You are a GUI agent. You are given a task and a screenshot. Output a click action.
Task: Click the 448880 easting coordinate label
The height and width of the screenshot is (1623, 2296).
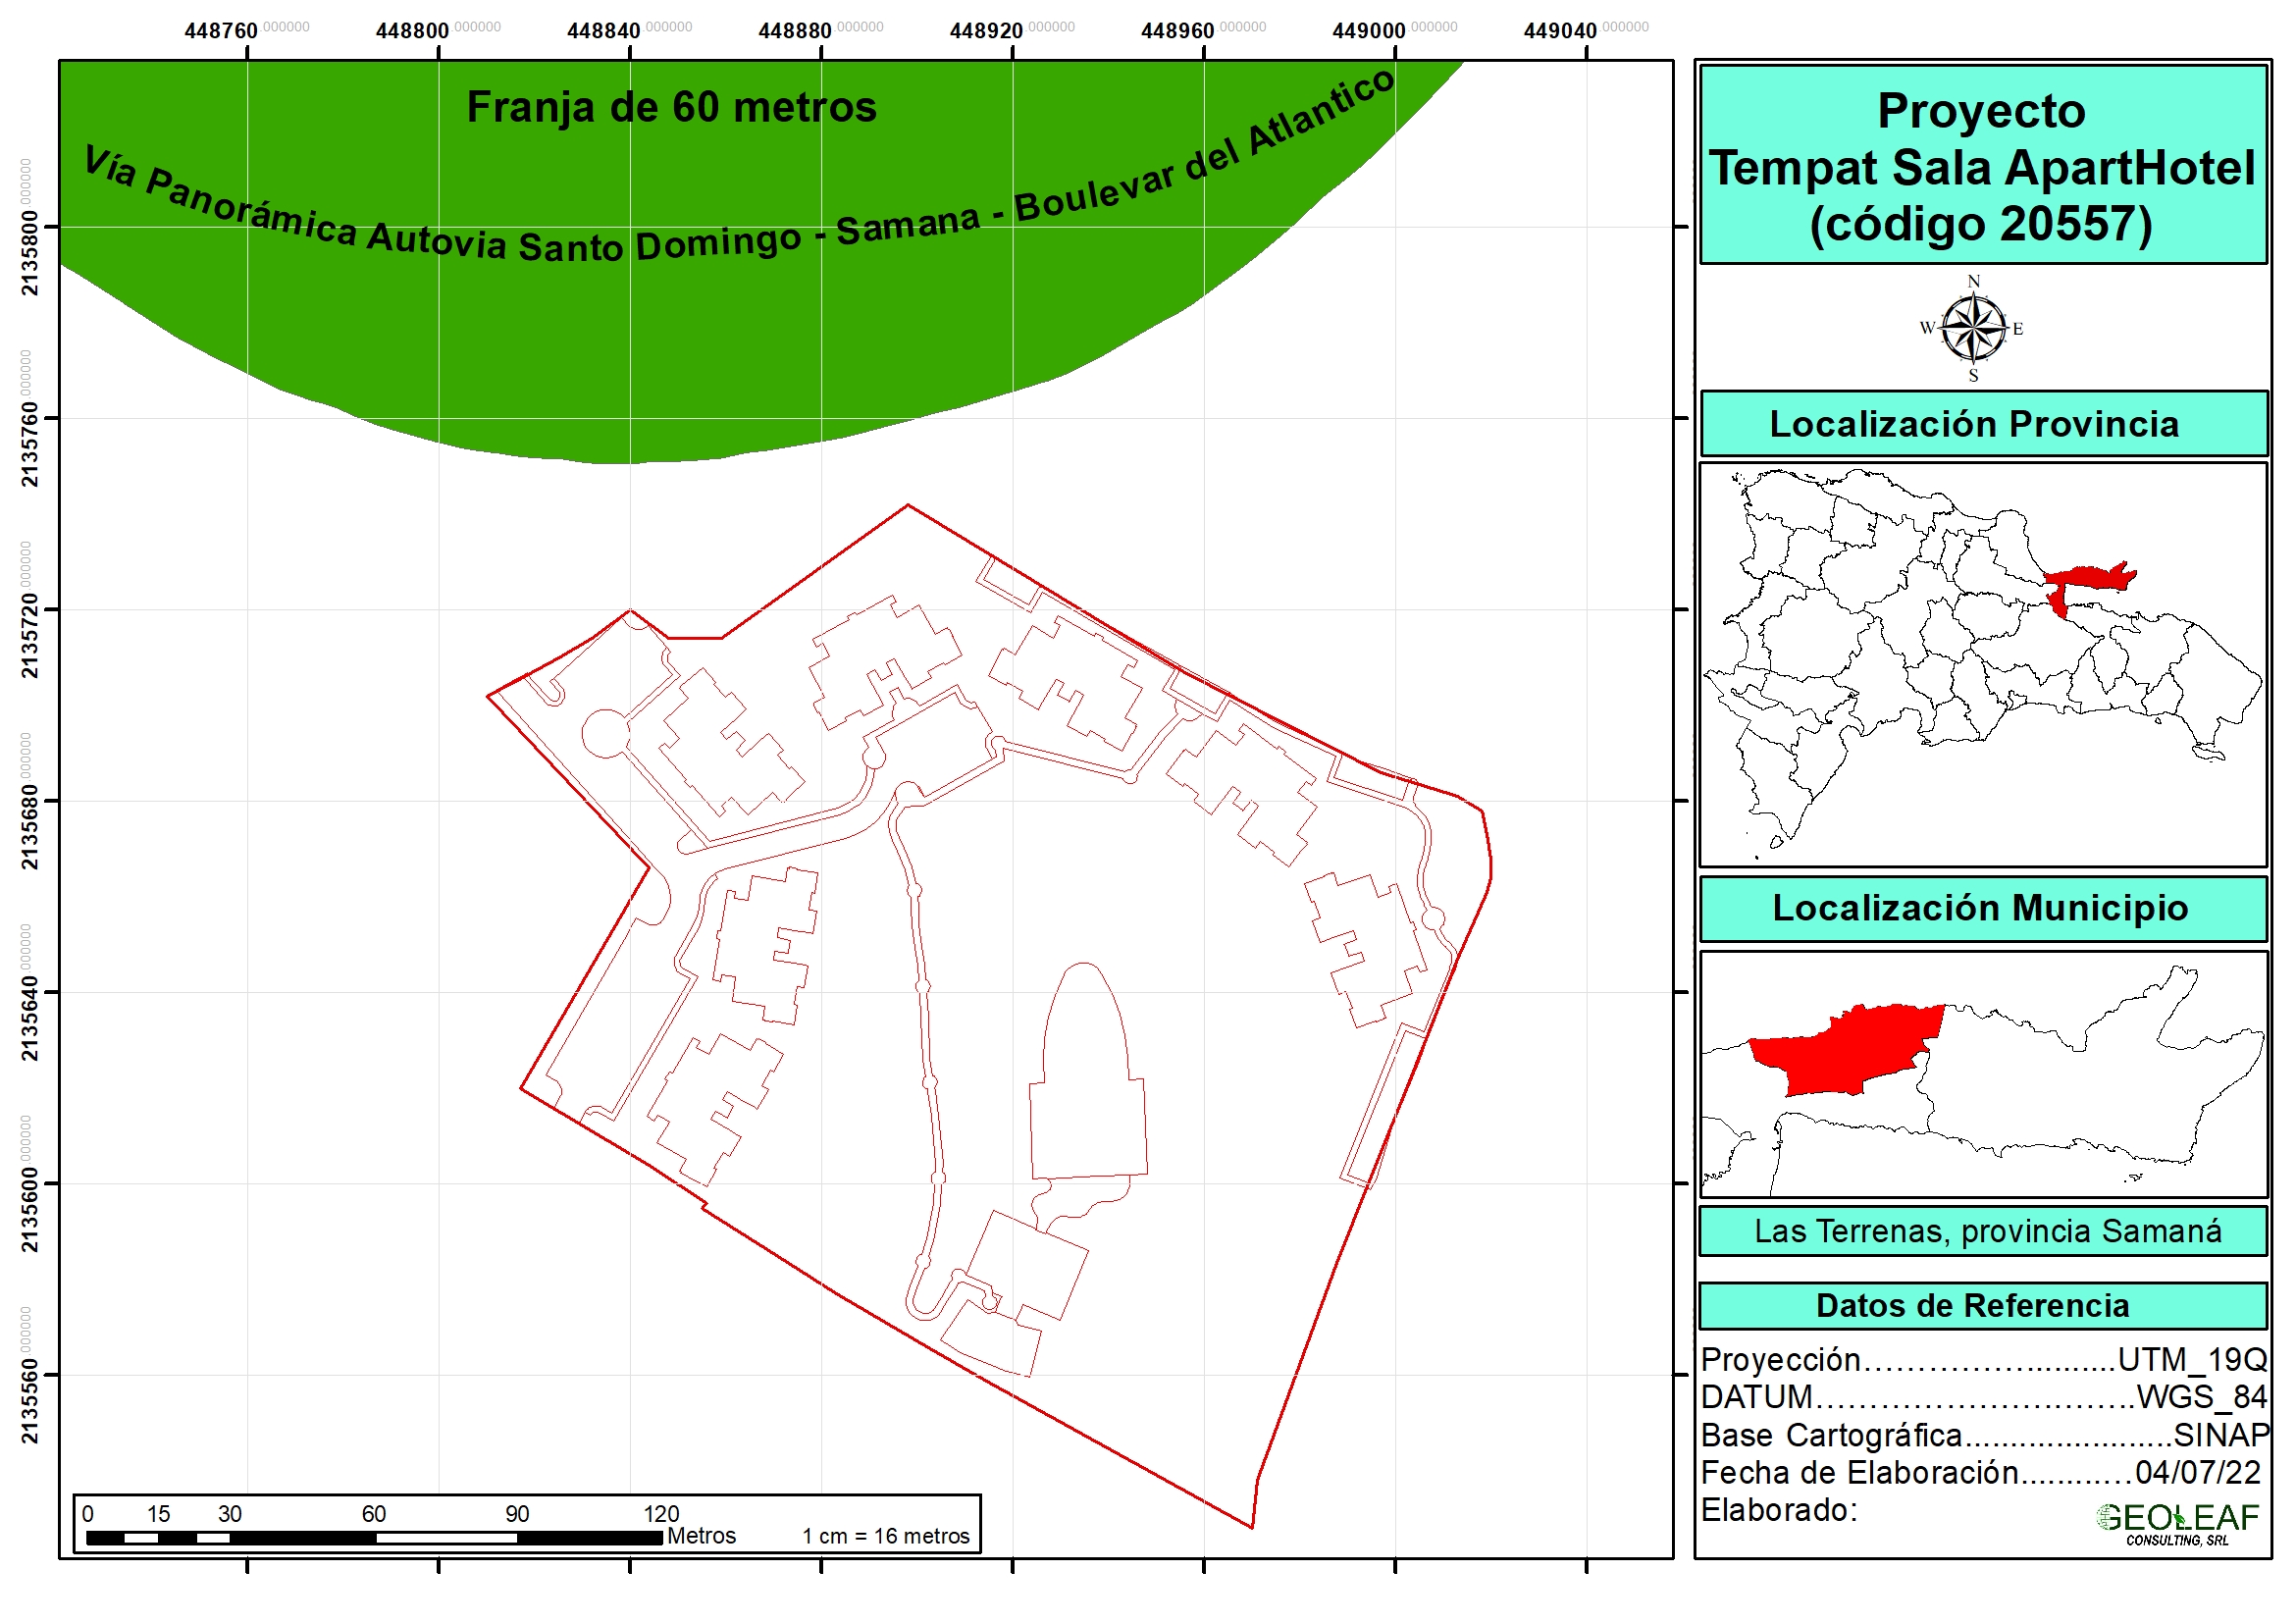pos(795,30)
